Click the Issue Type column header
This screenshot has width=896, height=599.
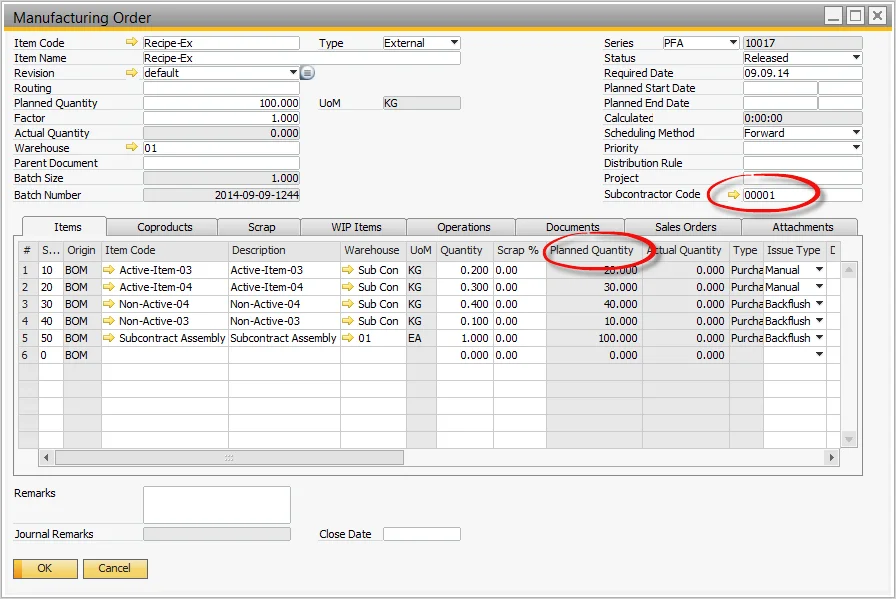point(794,250)
